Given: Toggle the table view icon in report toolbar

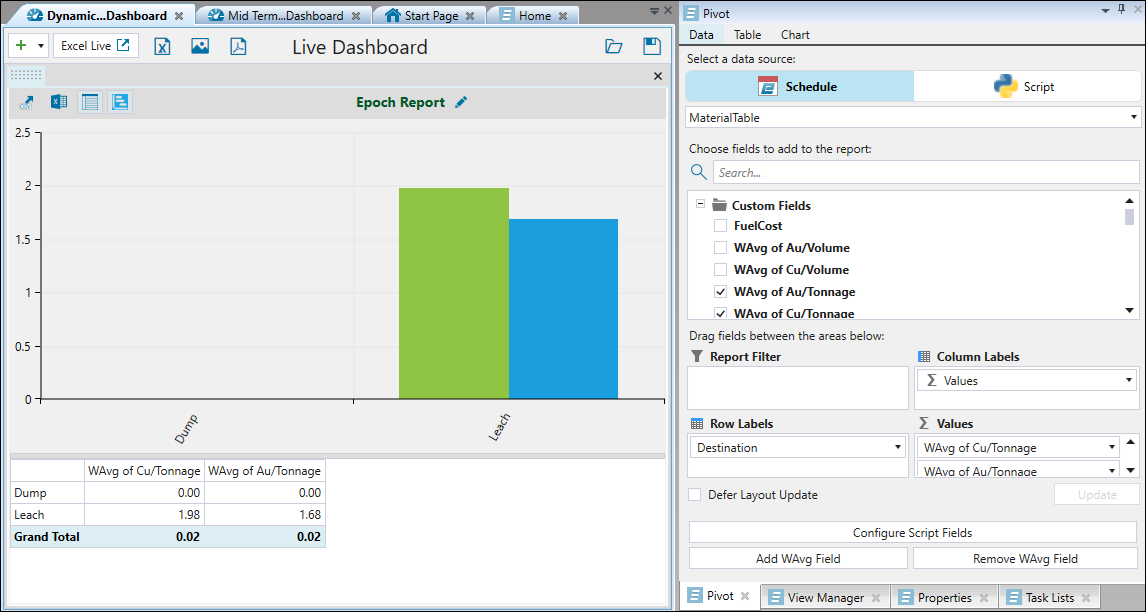Looking at the screenshot, I should [90, 102].
